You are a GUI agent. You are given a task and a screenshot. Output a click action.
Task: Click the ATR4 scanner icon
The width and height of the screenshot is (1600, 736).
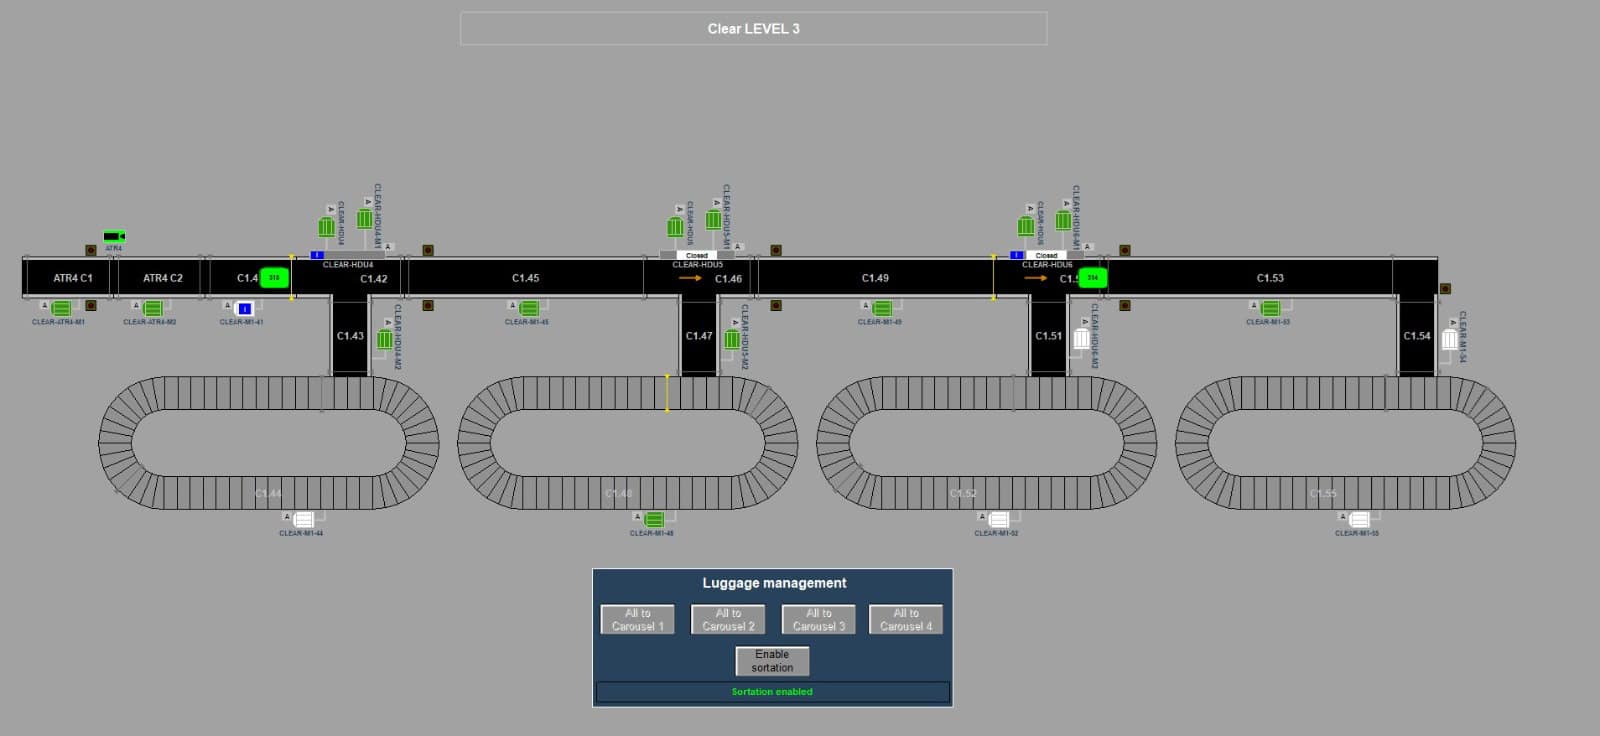tap(113, 236)
